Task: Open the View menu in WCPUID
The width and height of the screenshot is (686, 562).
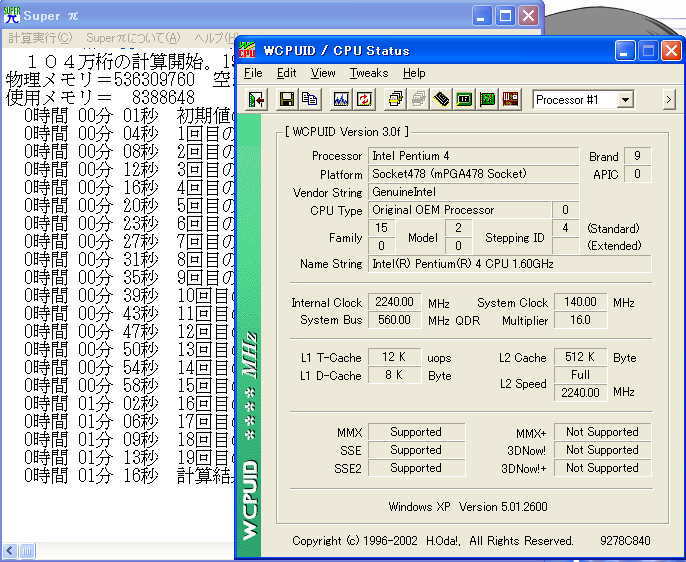Action: coord(323,73)
